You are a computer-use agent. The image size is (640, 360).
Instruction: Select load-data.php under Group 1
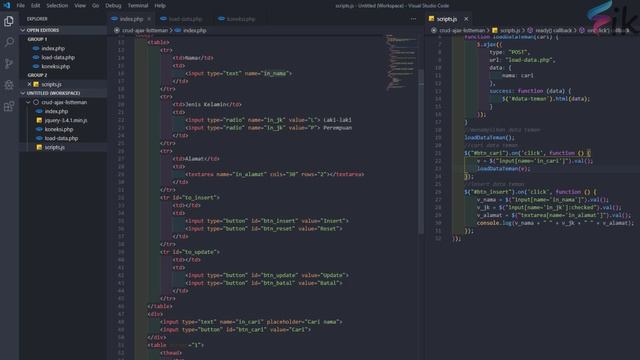58,57
